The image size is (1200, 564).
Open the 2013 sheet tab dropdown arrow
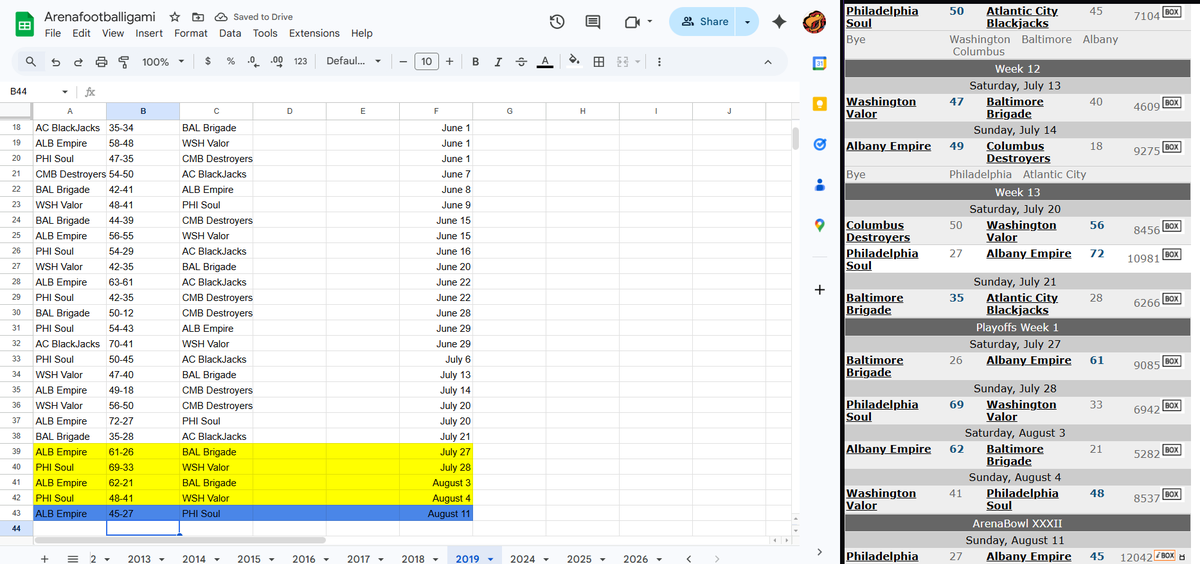(x=161, y=559)
